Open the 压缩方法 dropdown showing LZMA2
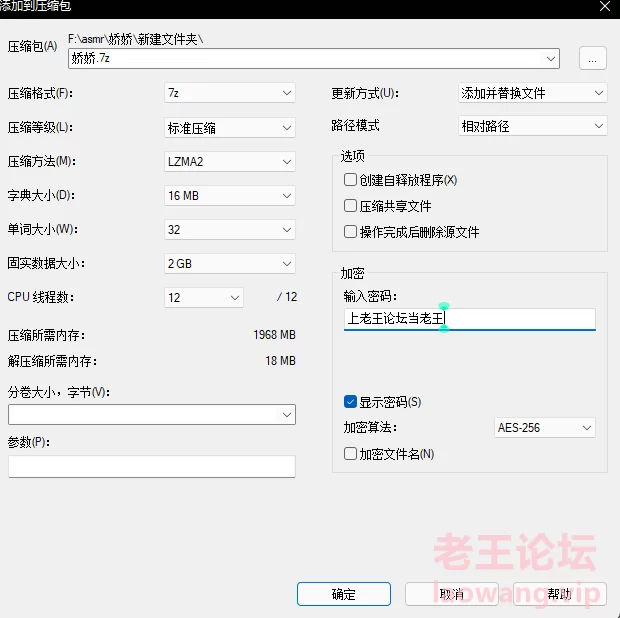620x618 pixels. 230,162
